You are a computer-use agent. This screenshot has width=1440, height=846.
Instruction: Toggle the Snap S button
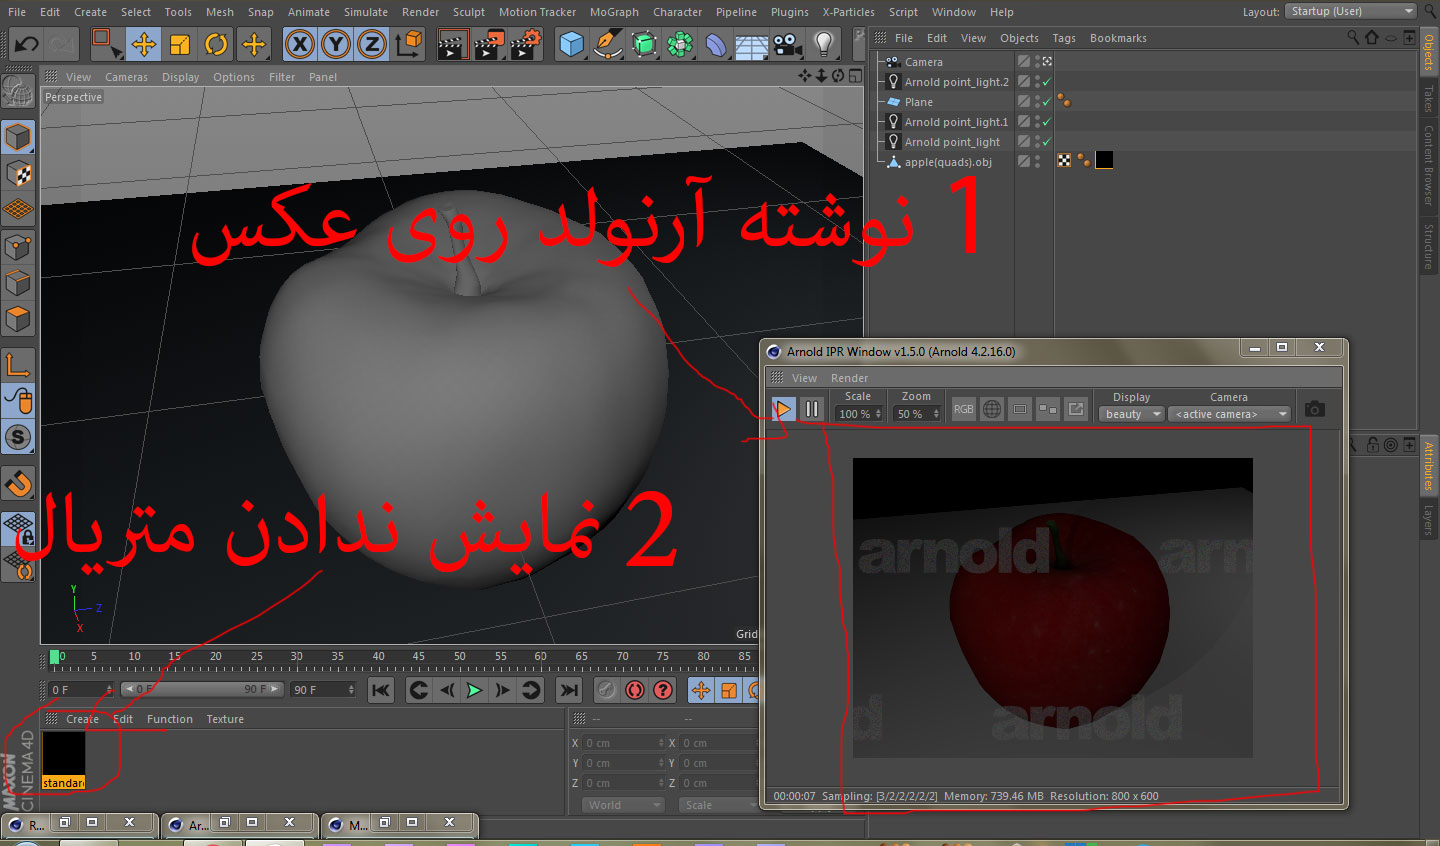pos(18,437)
